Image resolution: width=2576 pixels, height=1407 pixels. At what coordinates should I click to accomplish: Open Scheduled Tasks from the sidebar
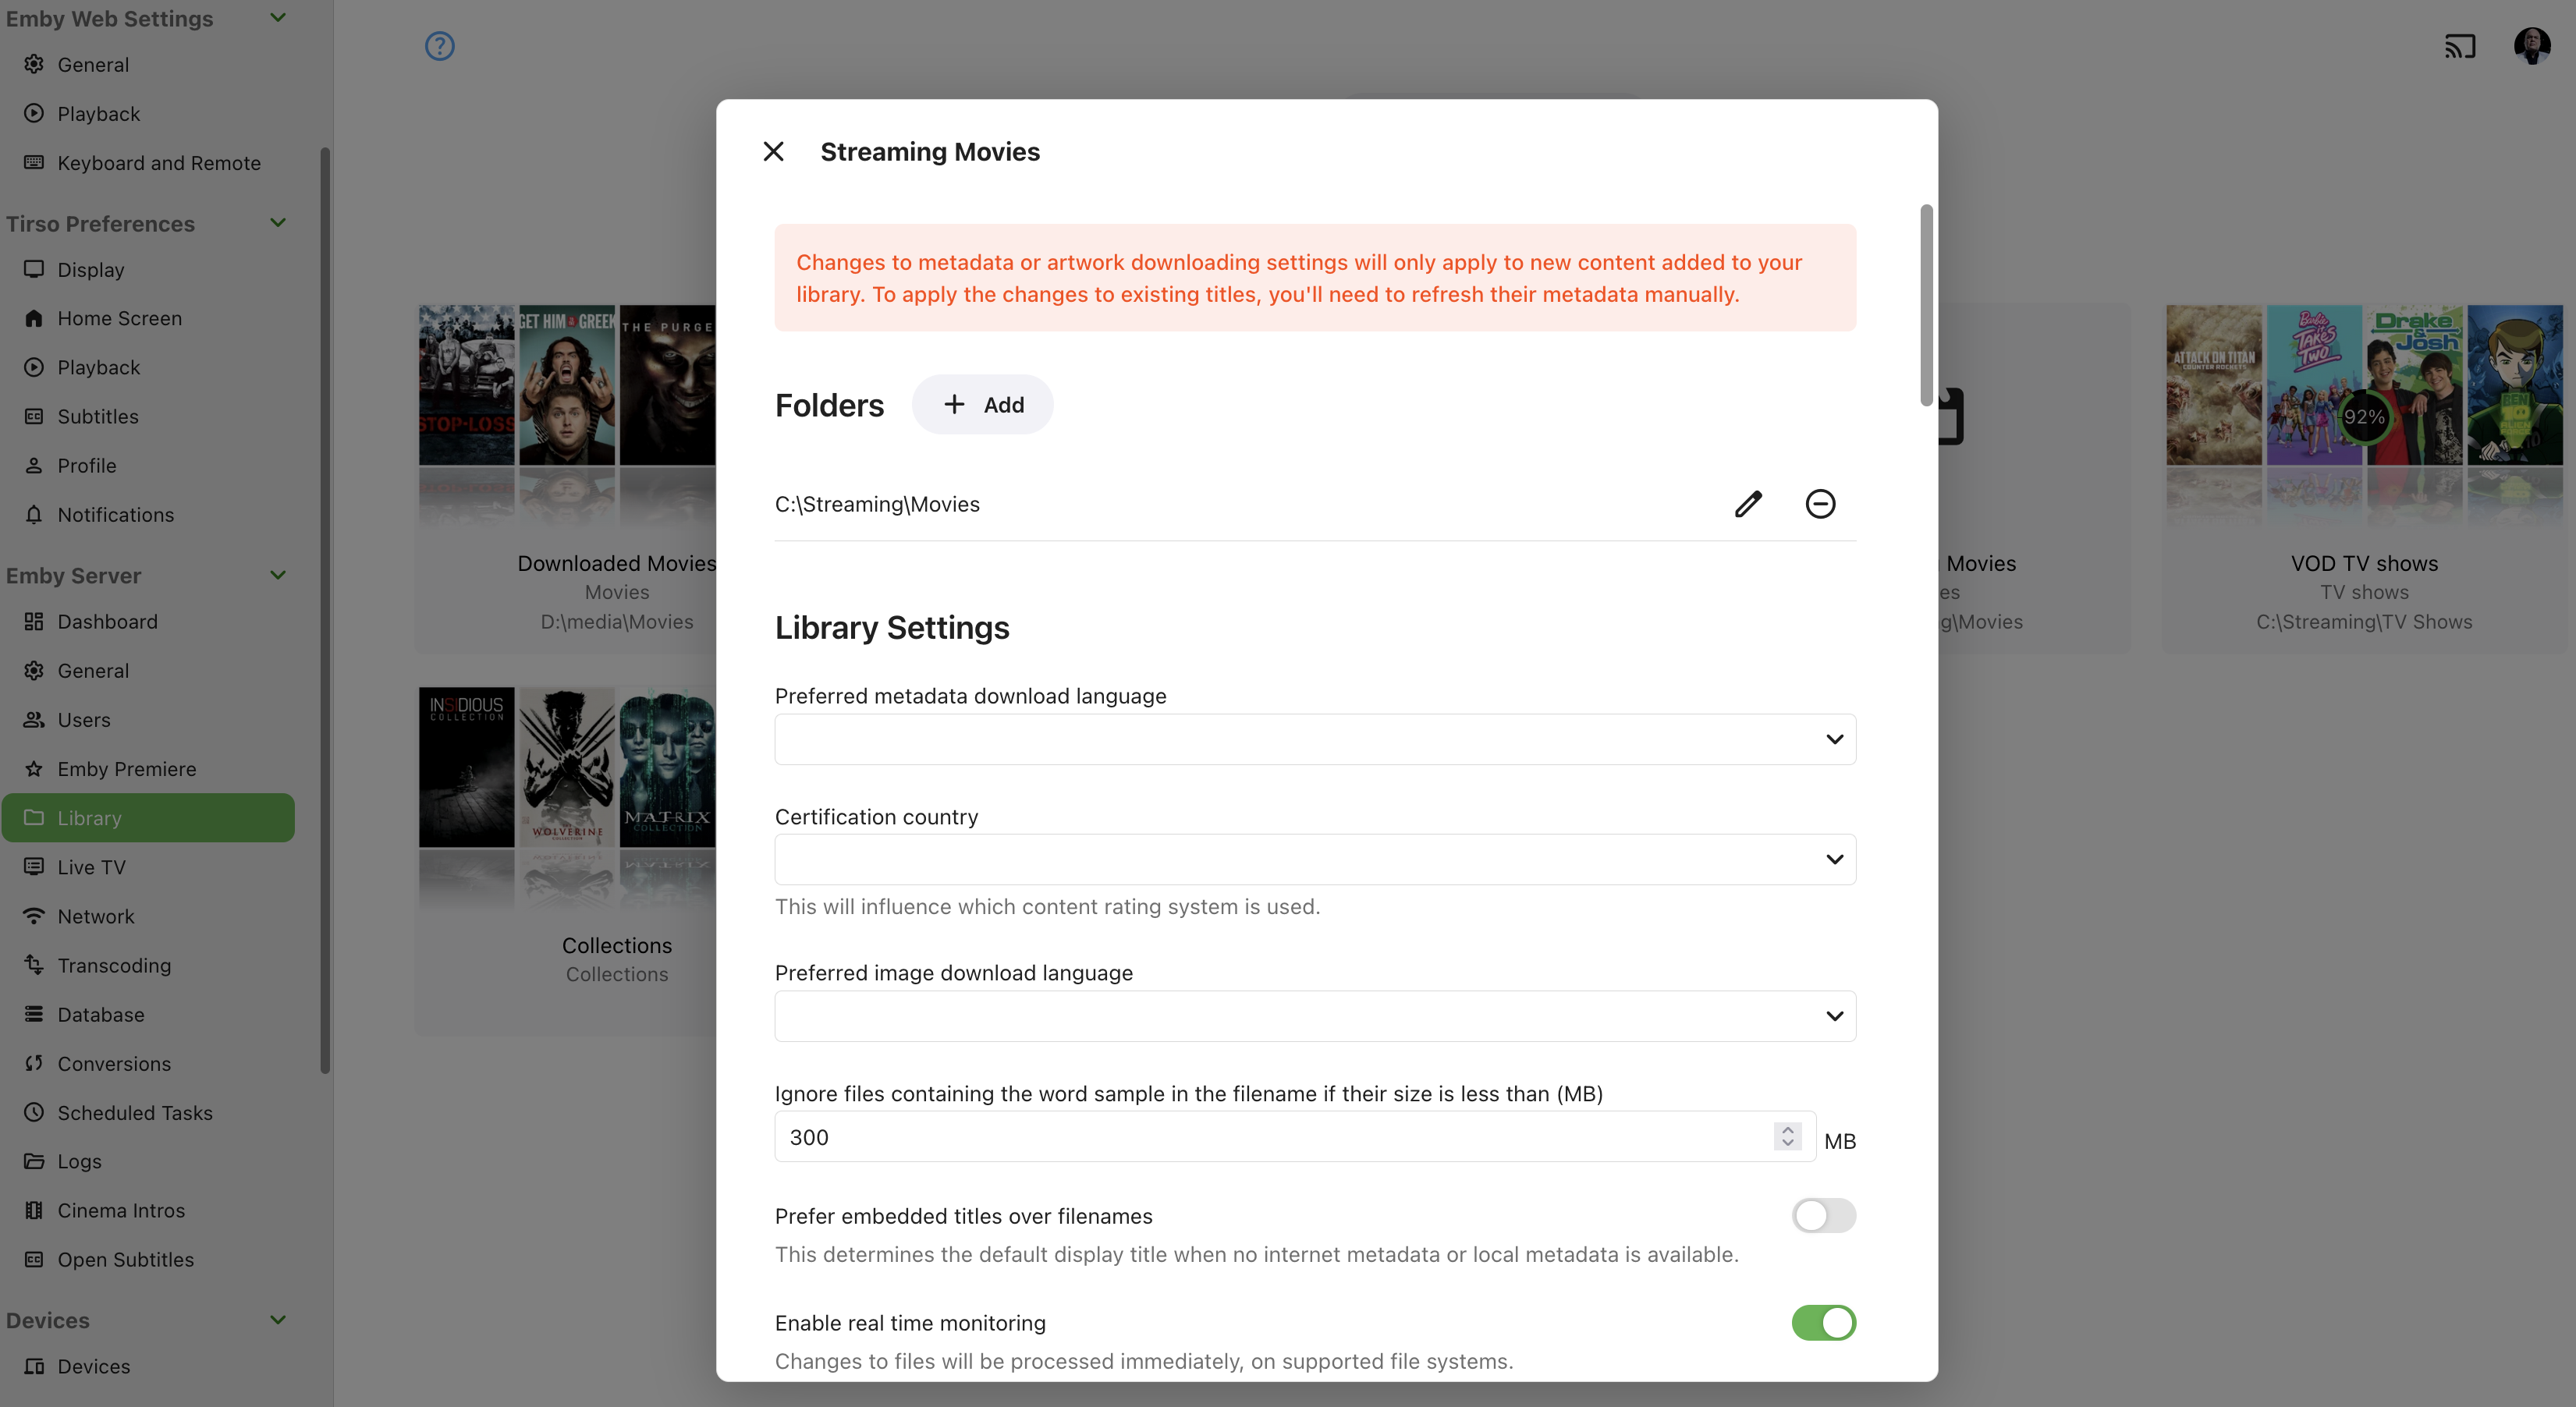(135, 1112)
